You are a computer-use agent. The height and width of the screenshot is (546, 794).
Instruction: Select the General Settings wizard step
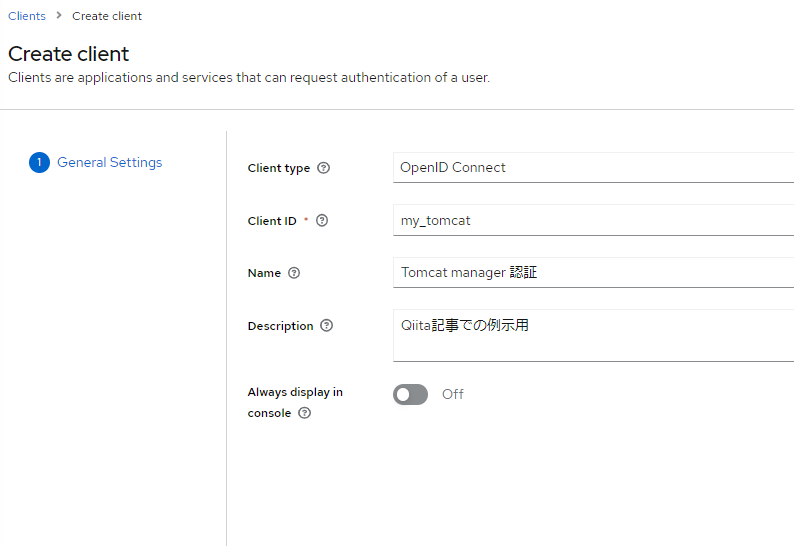[x=109, y=162]
